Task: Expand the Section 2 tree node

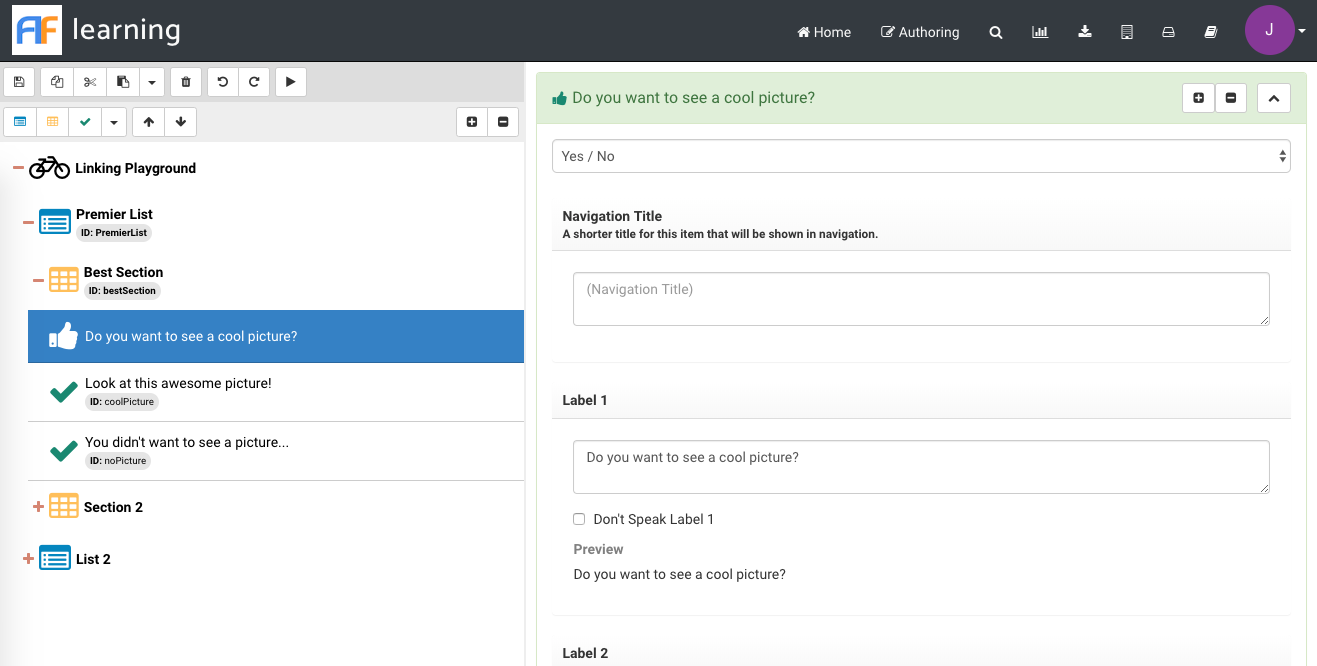Action: click(x=38, y=507)
